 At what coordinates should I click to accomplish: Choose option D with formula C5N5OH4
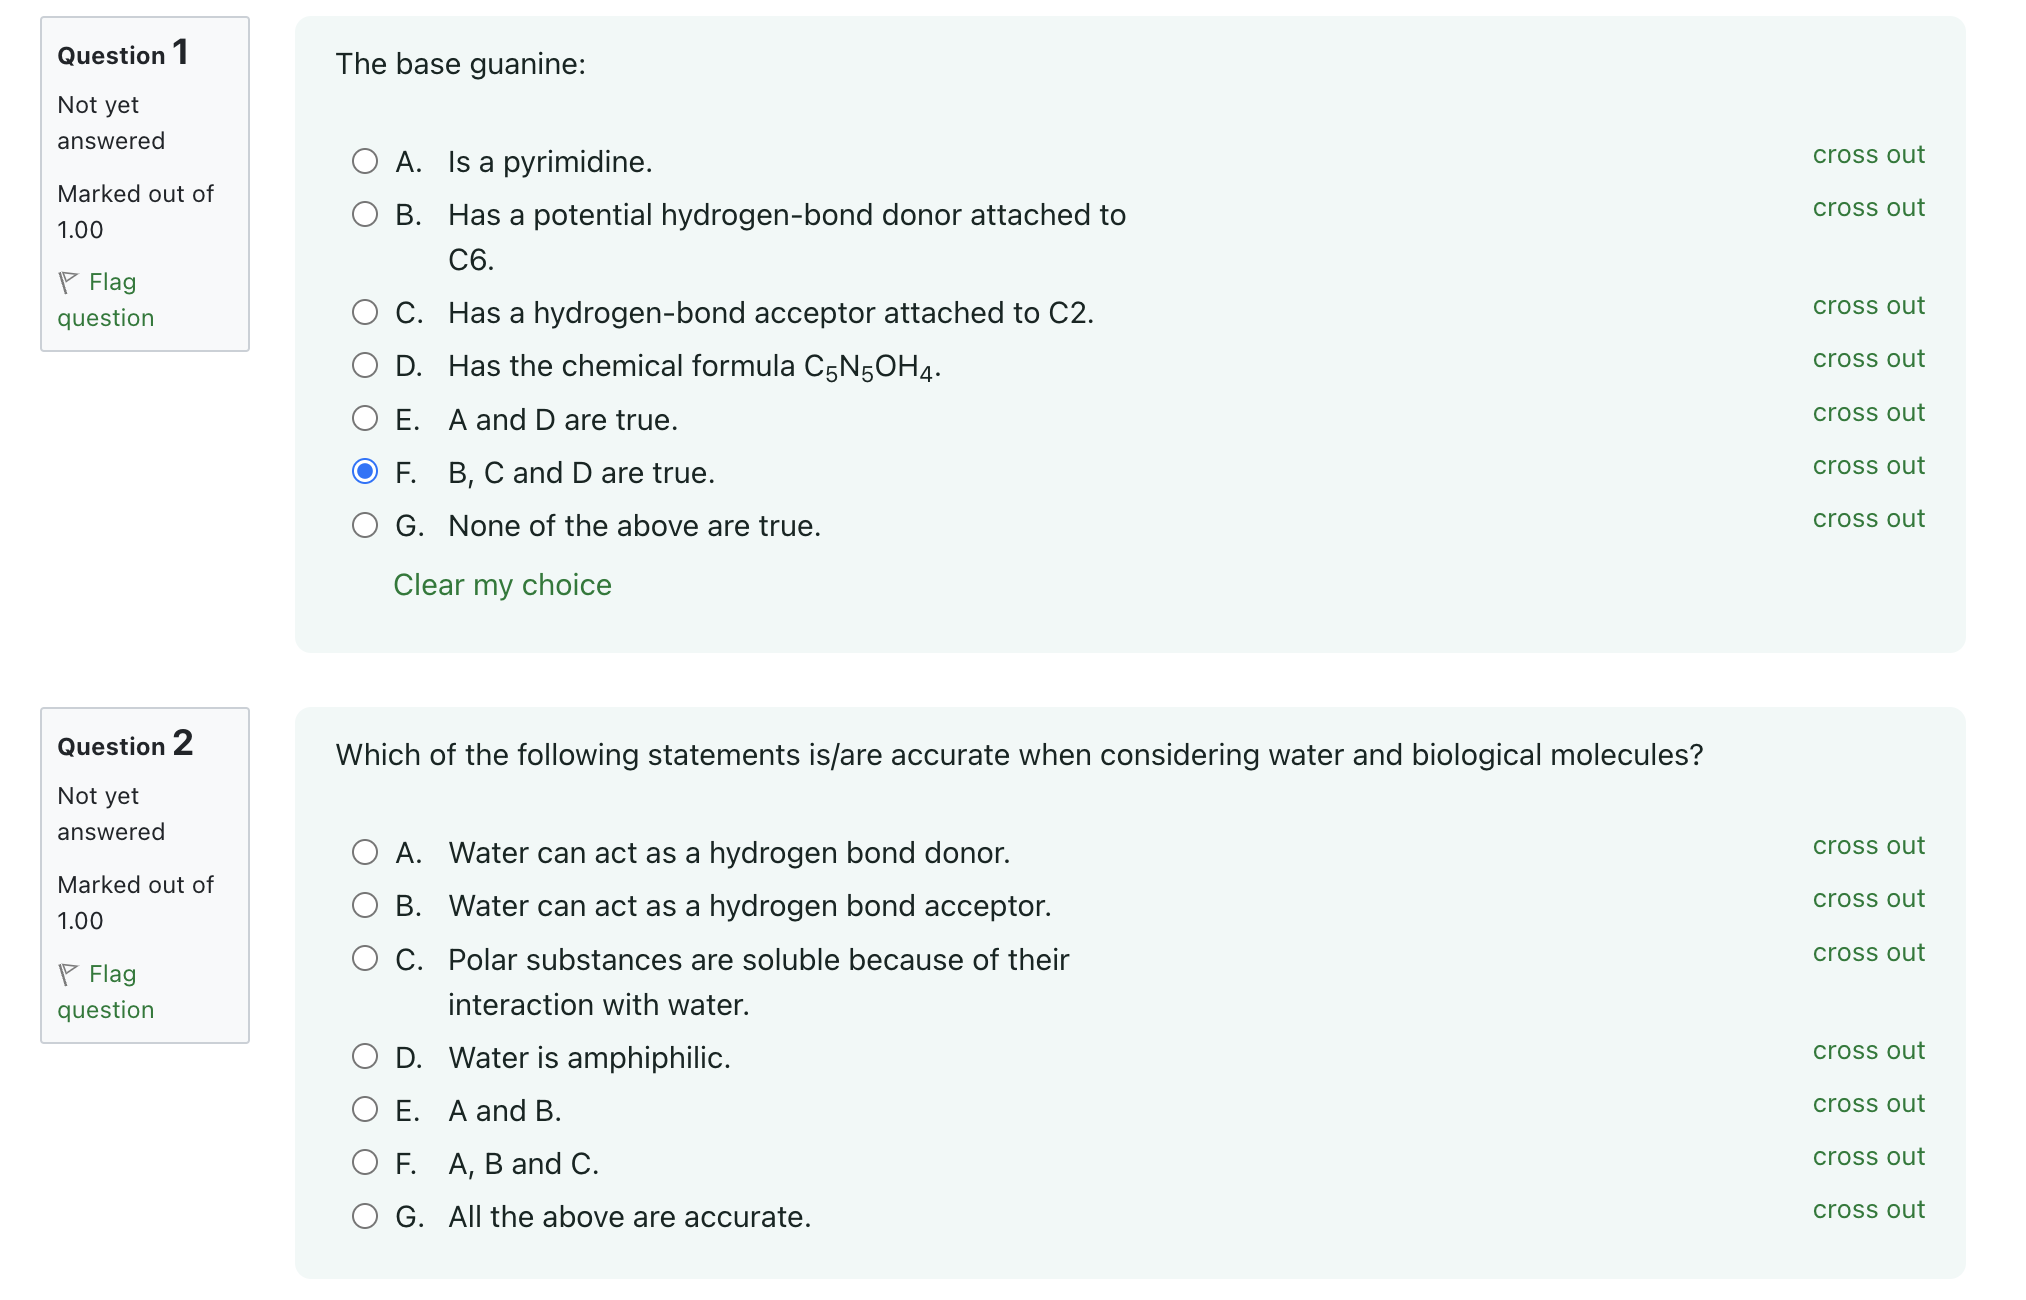tap(365, 365)
